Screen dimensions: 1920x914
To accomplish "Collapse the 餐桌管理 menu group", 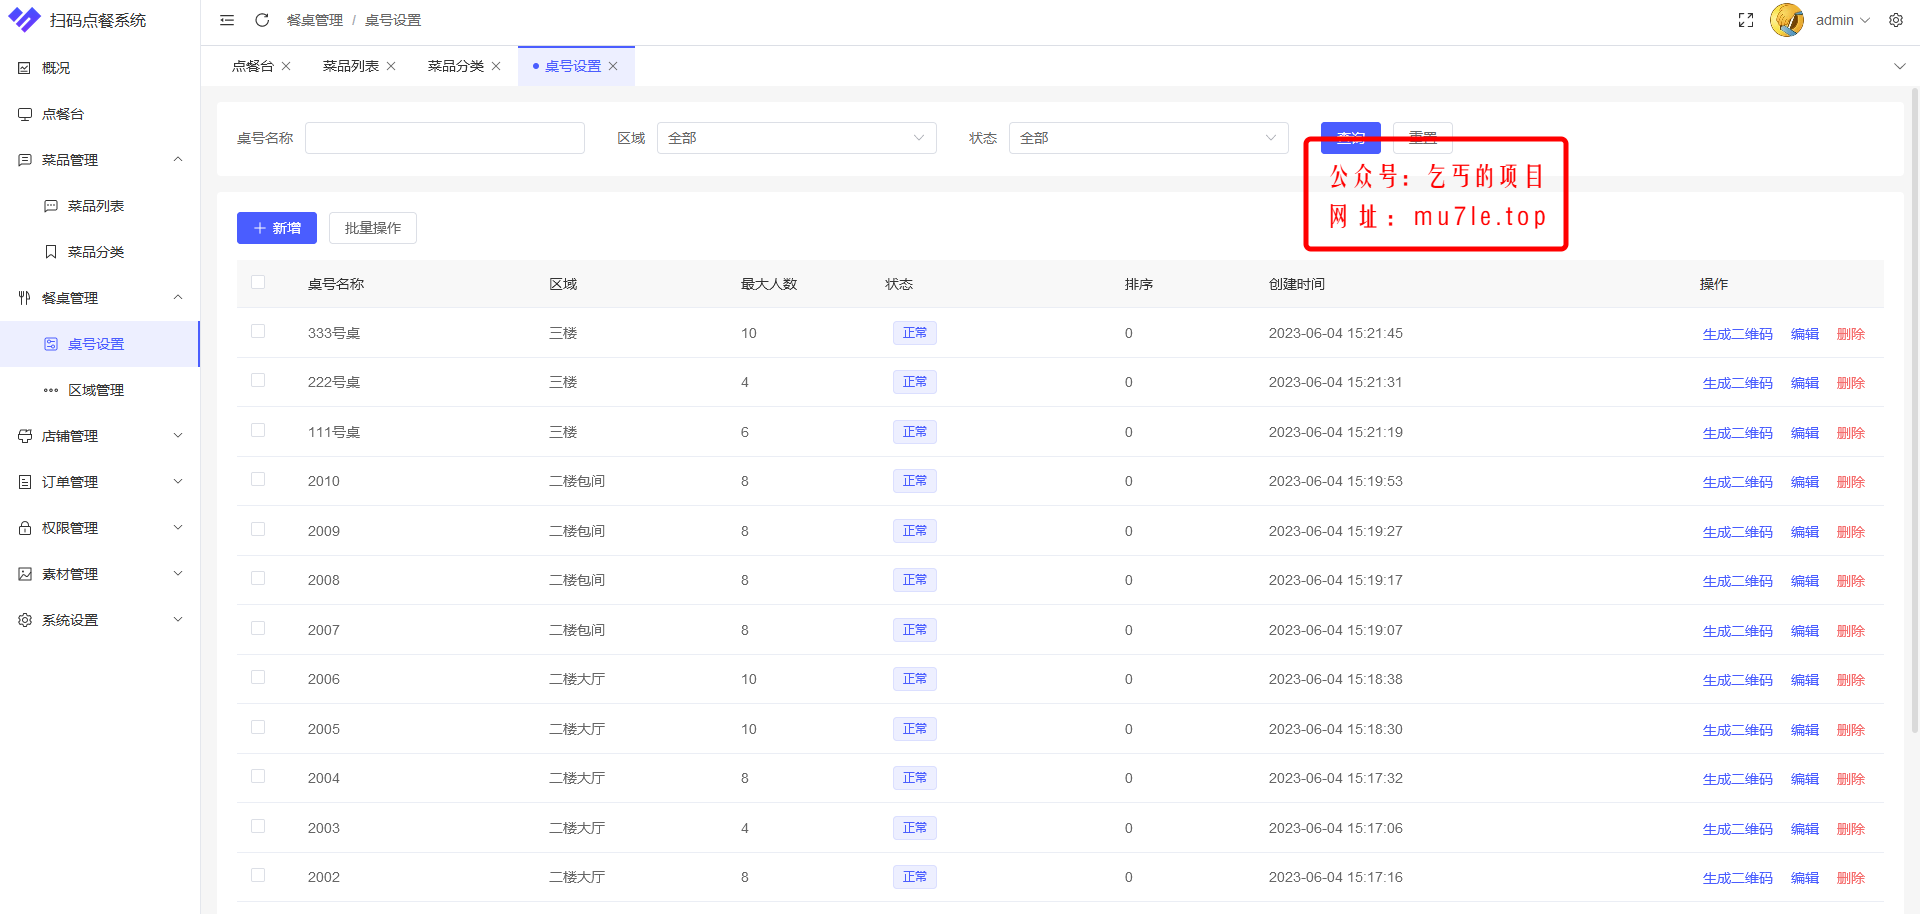I will tap(100, 298).
